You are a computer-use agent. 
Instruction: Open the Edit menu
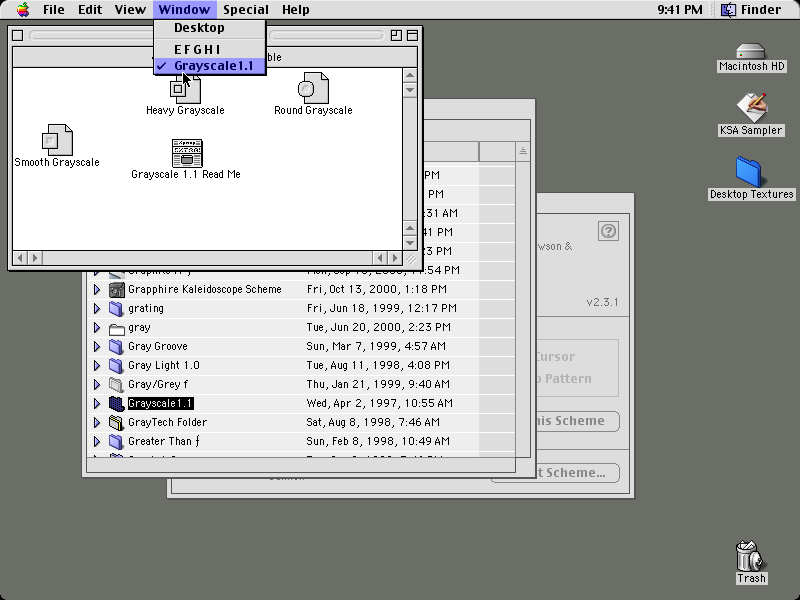click(90, 10)
